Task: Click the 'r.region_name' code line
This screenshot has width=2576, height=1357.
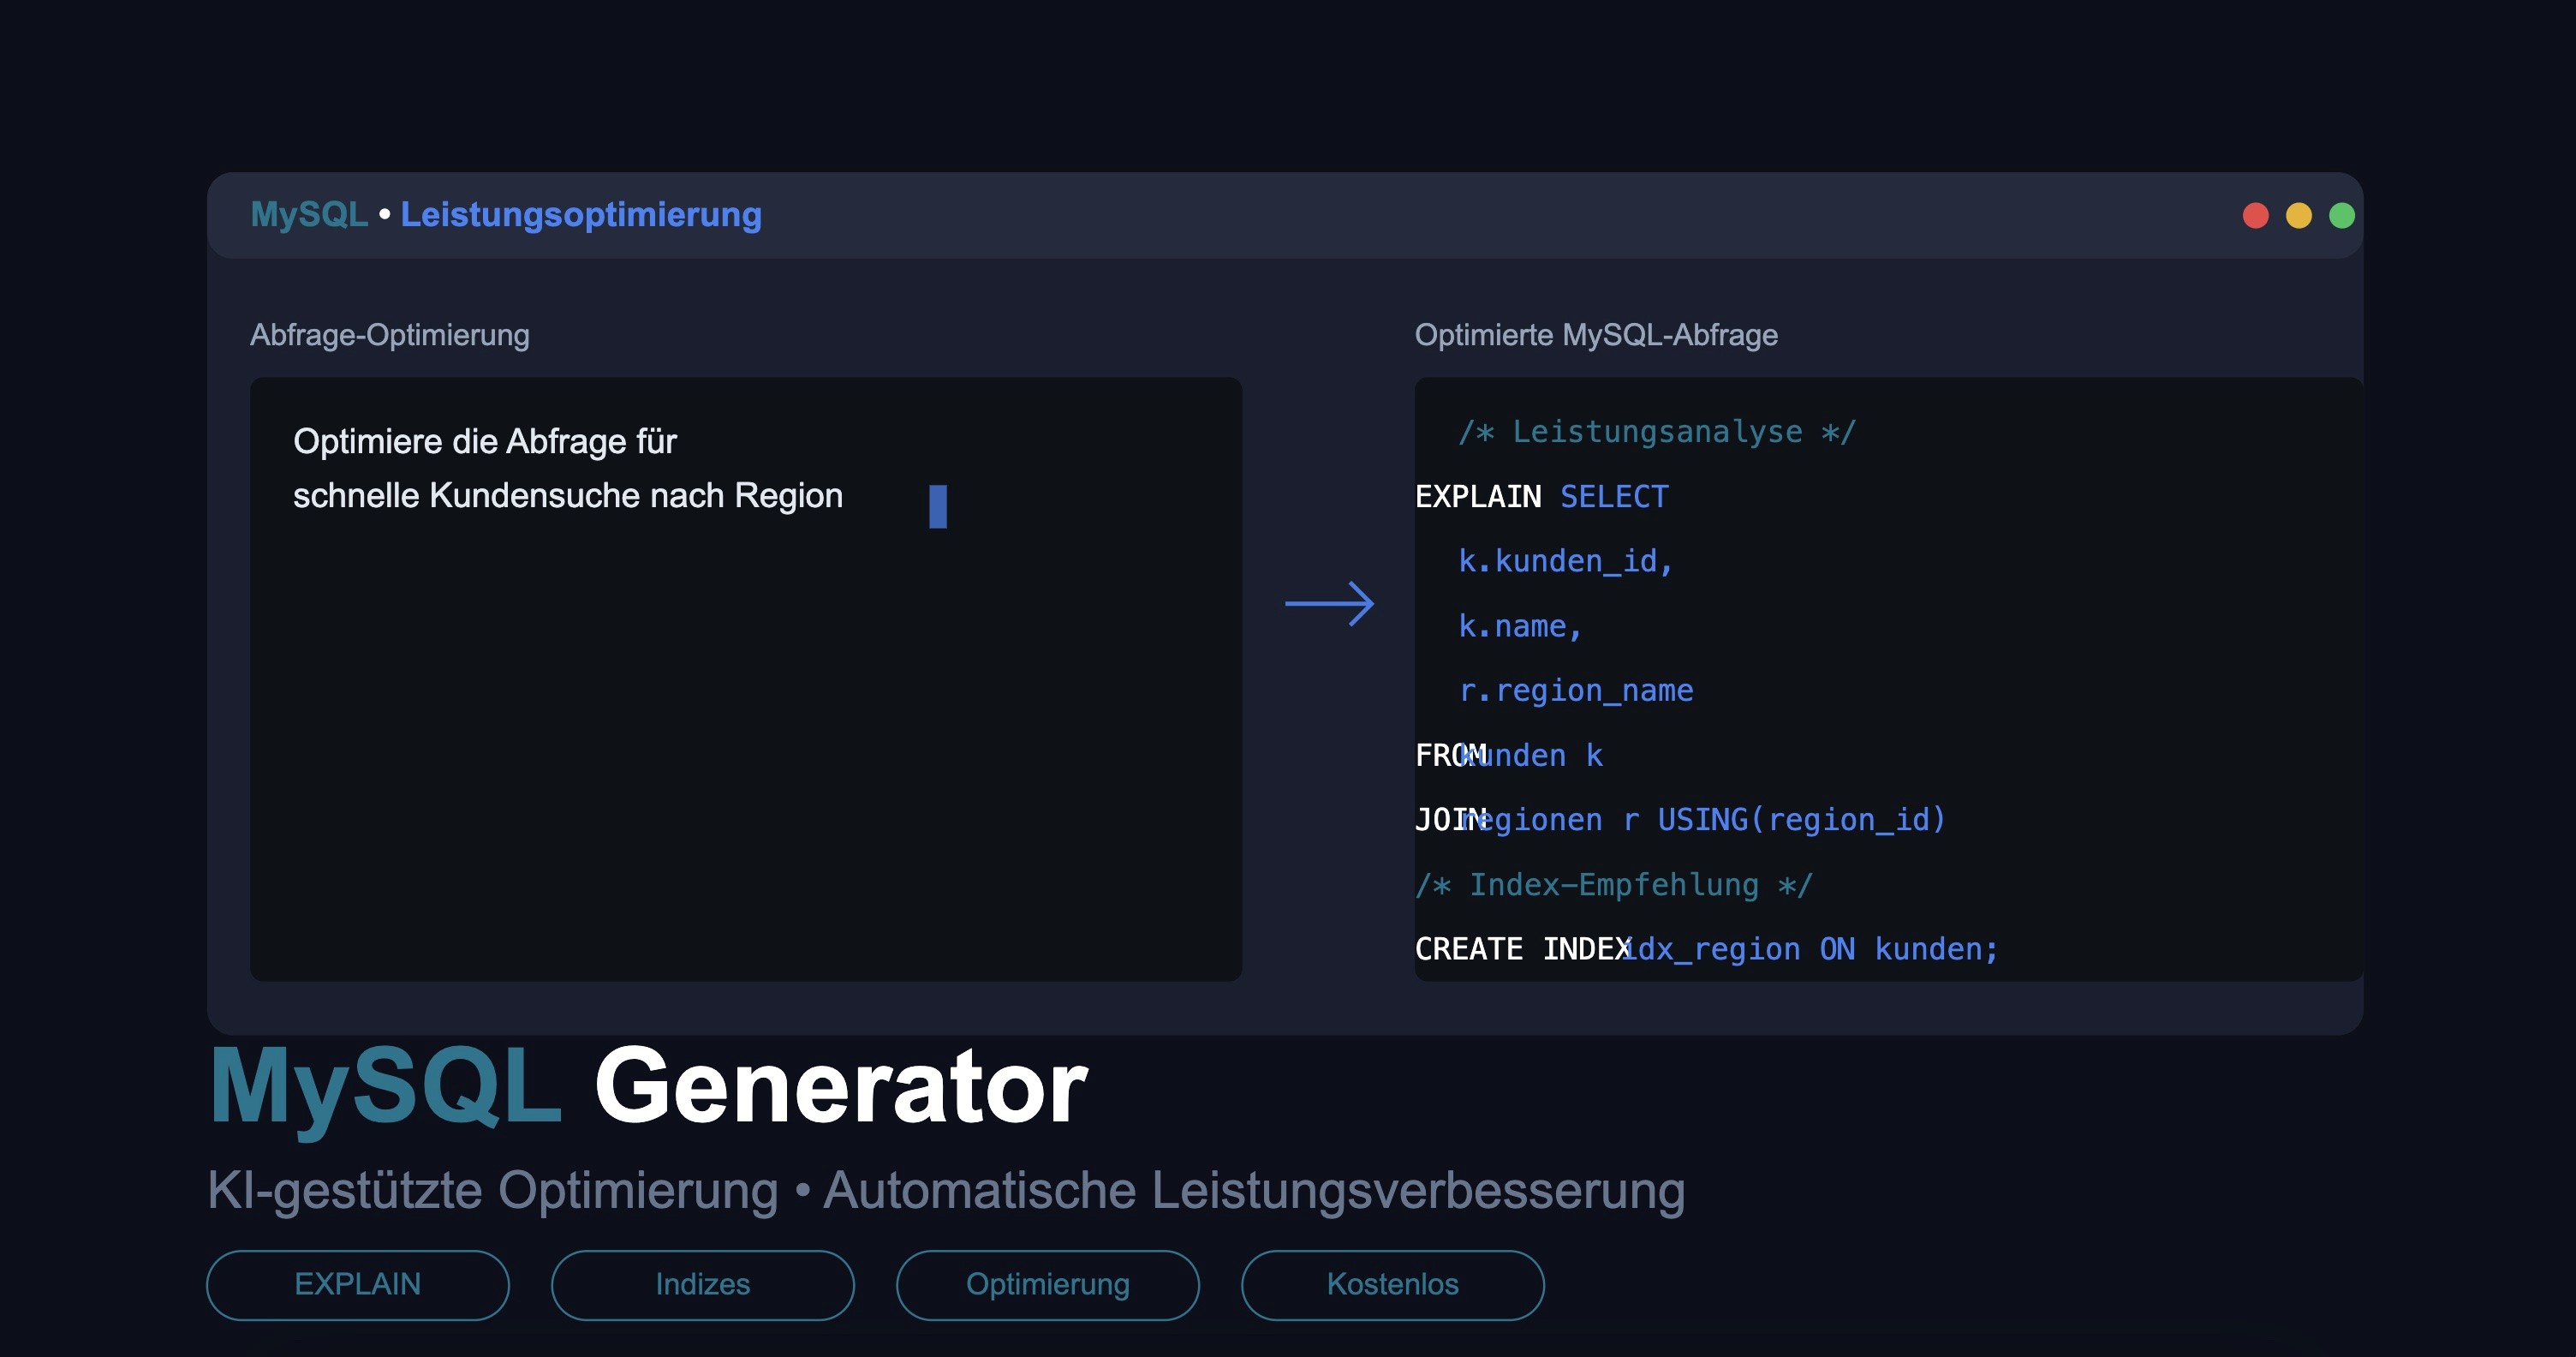Action: point(1576,691)
